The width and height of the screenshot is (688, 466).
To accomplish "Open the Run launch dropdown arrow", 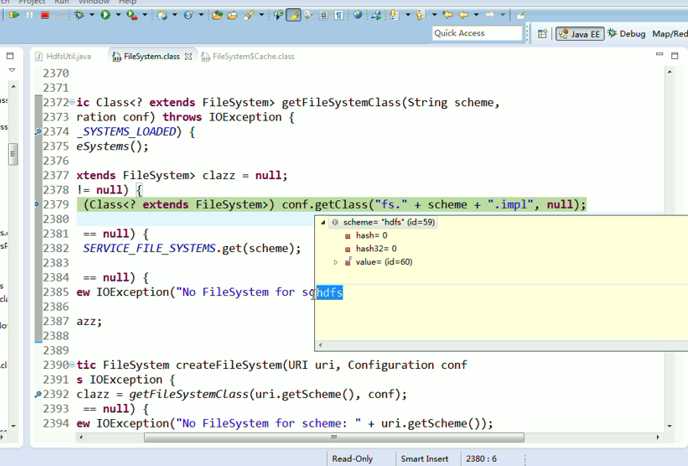I will click(x=118, y=15).
